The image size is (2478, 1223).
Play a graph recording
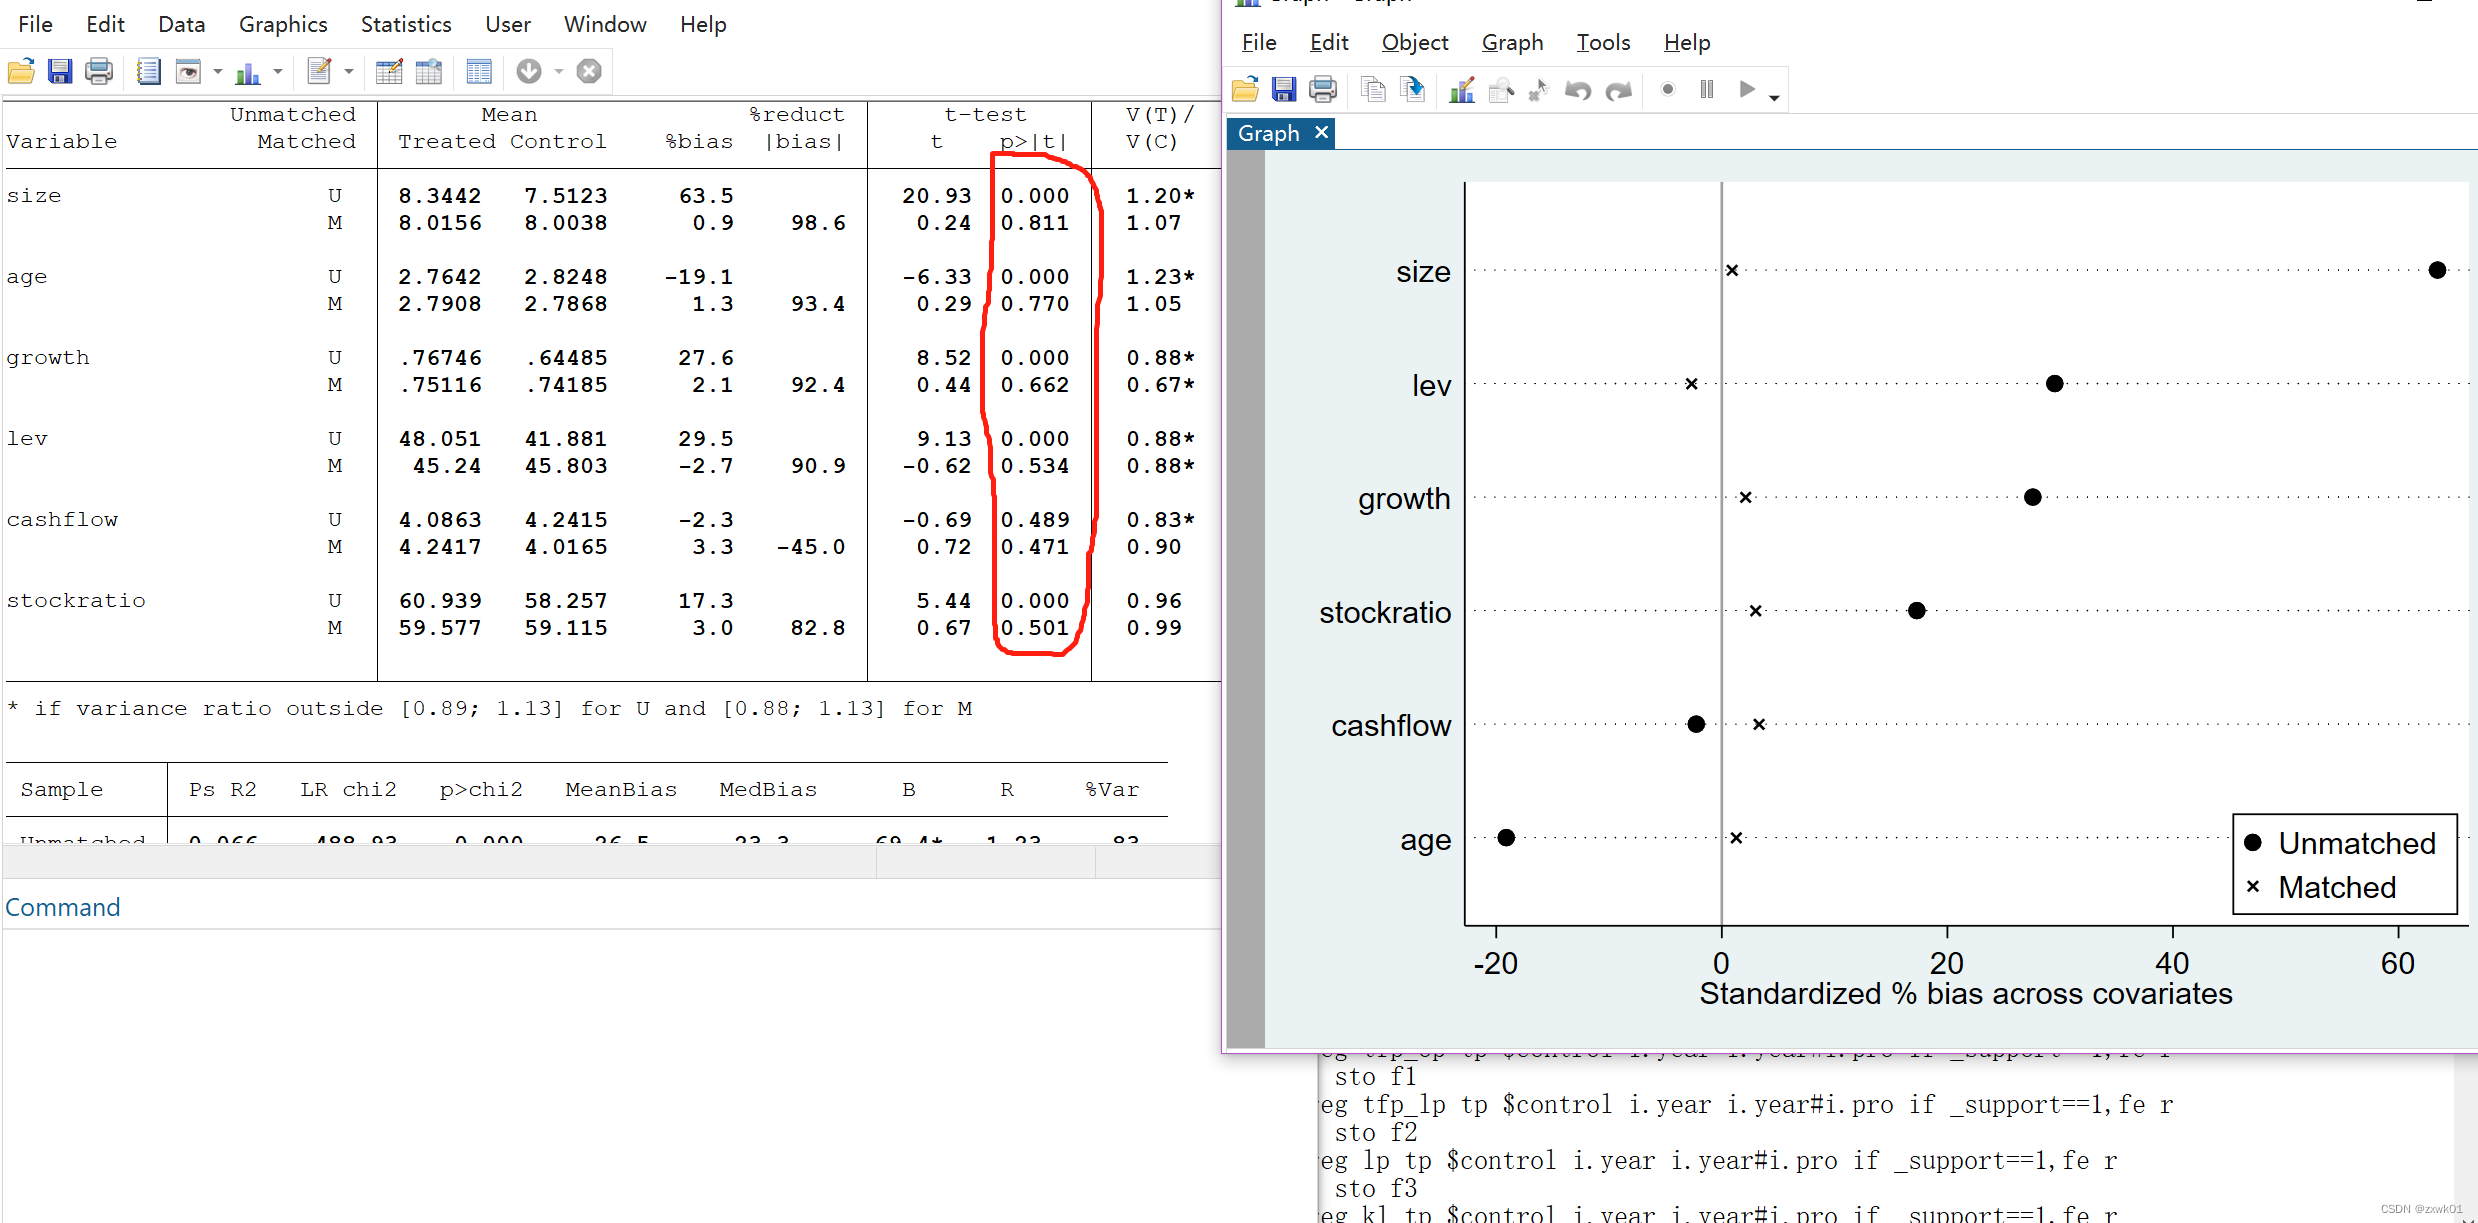tap(1746, 90)
